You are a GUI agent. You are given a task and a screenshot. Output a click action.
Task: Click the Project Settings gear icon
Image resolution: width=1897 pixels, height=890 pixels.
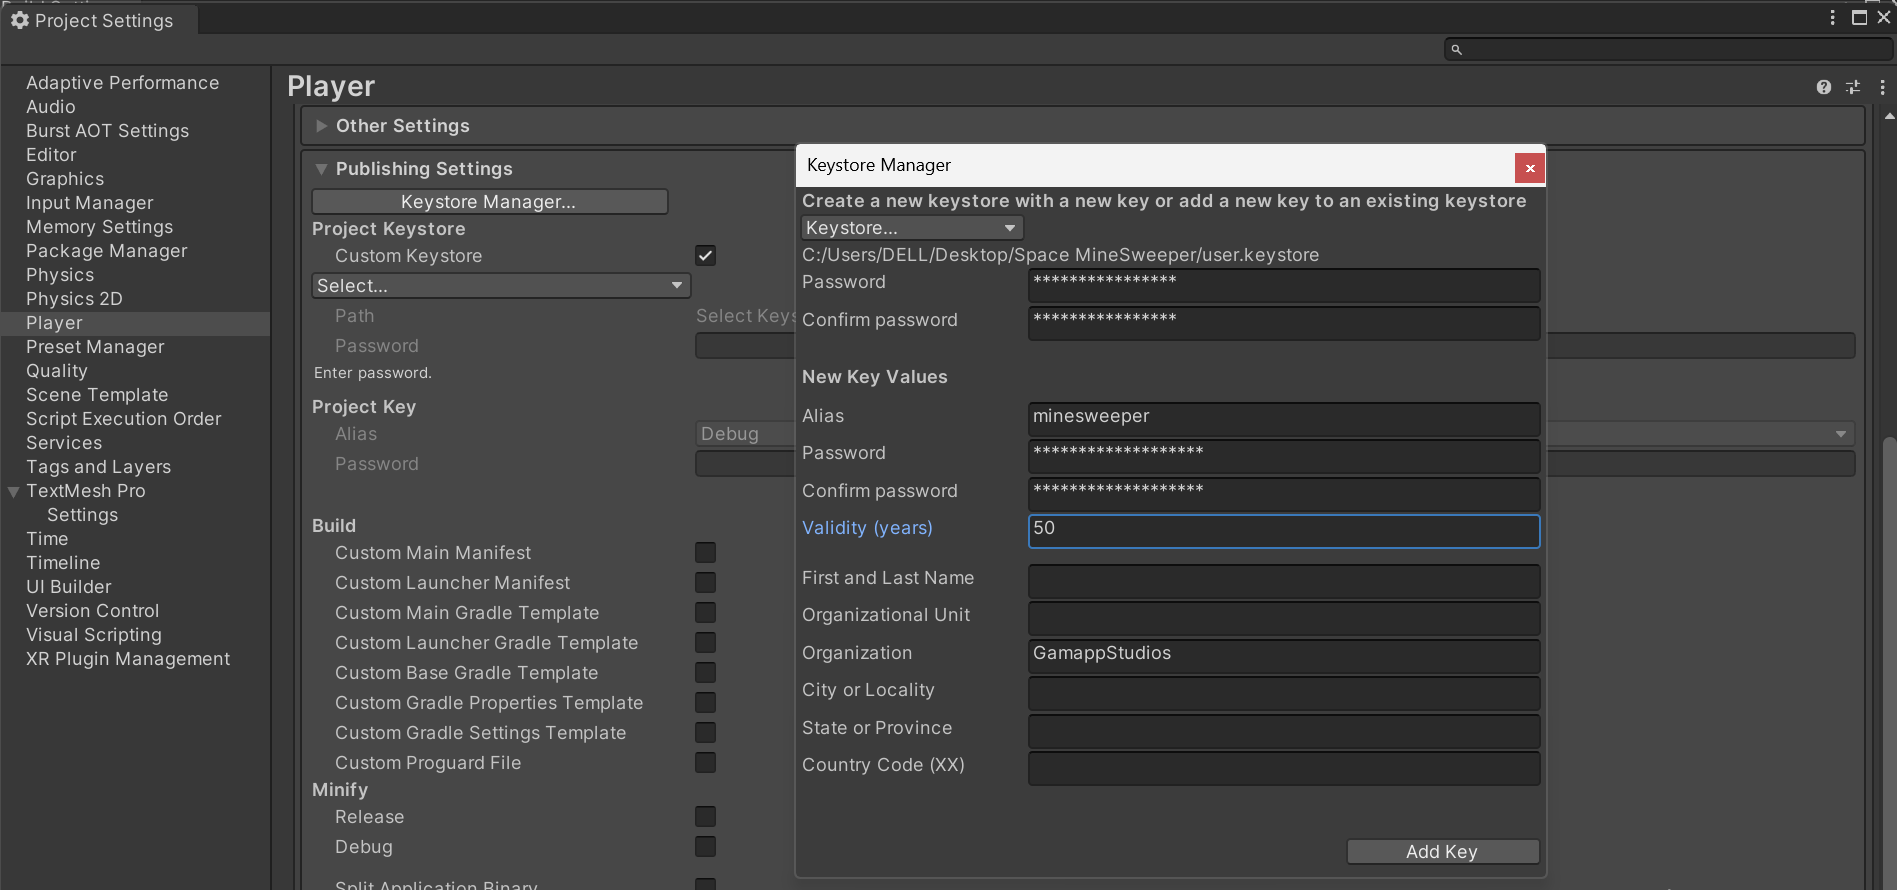(19, 20)
